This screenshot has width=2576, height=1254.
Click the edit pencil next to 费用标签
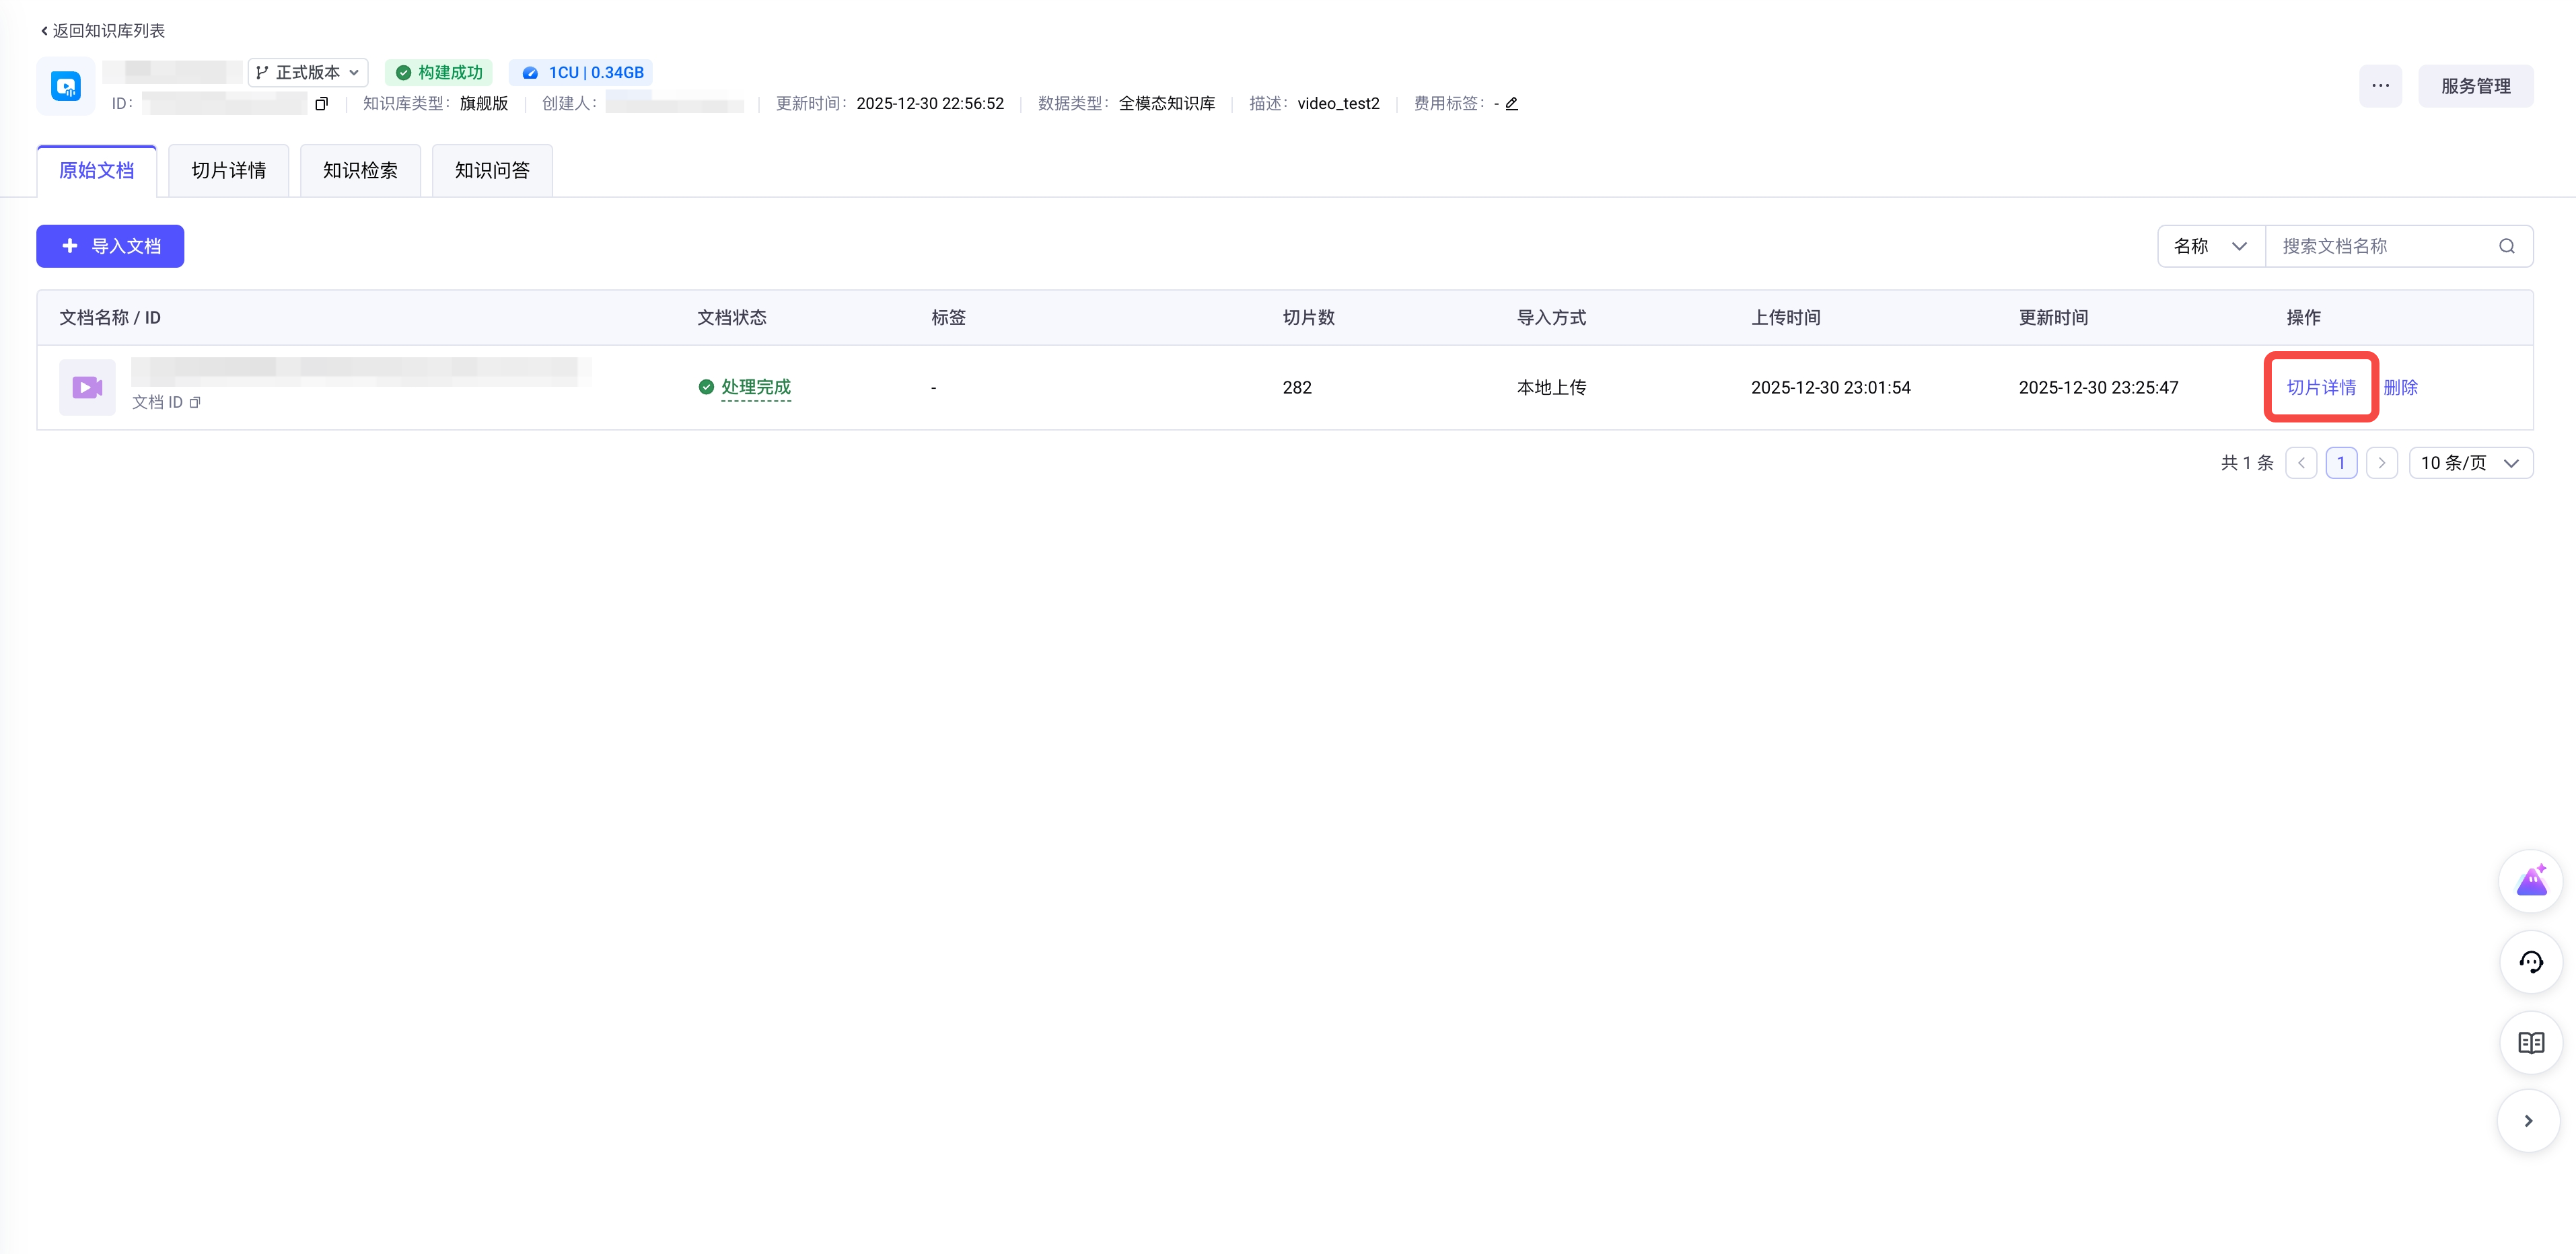tap(1511, 104)
